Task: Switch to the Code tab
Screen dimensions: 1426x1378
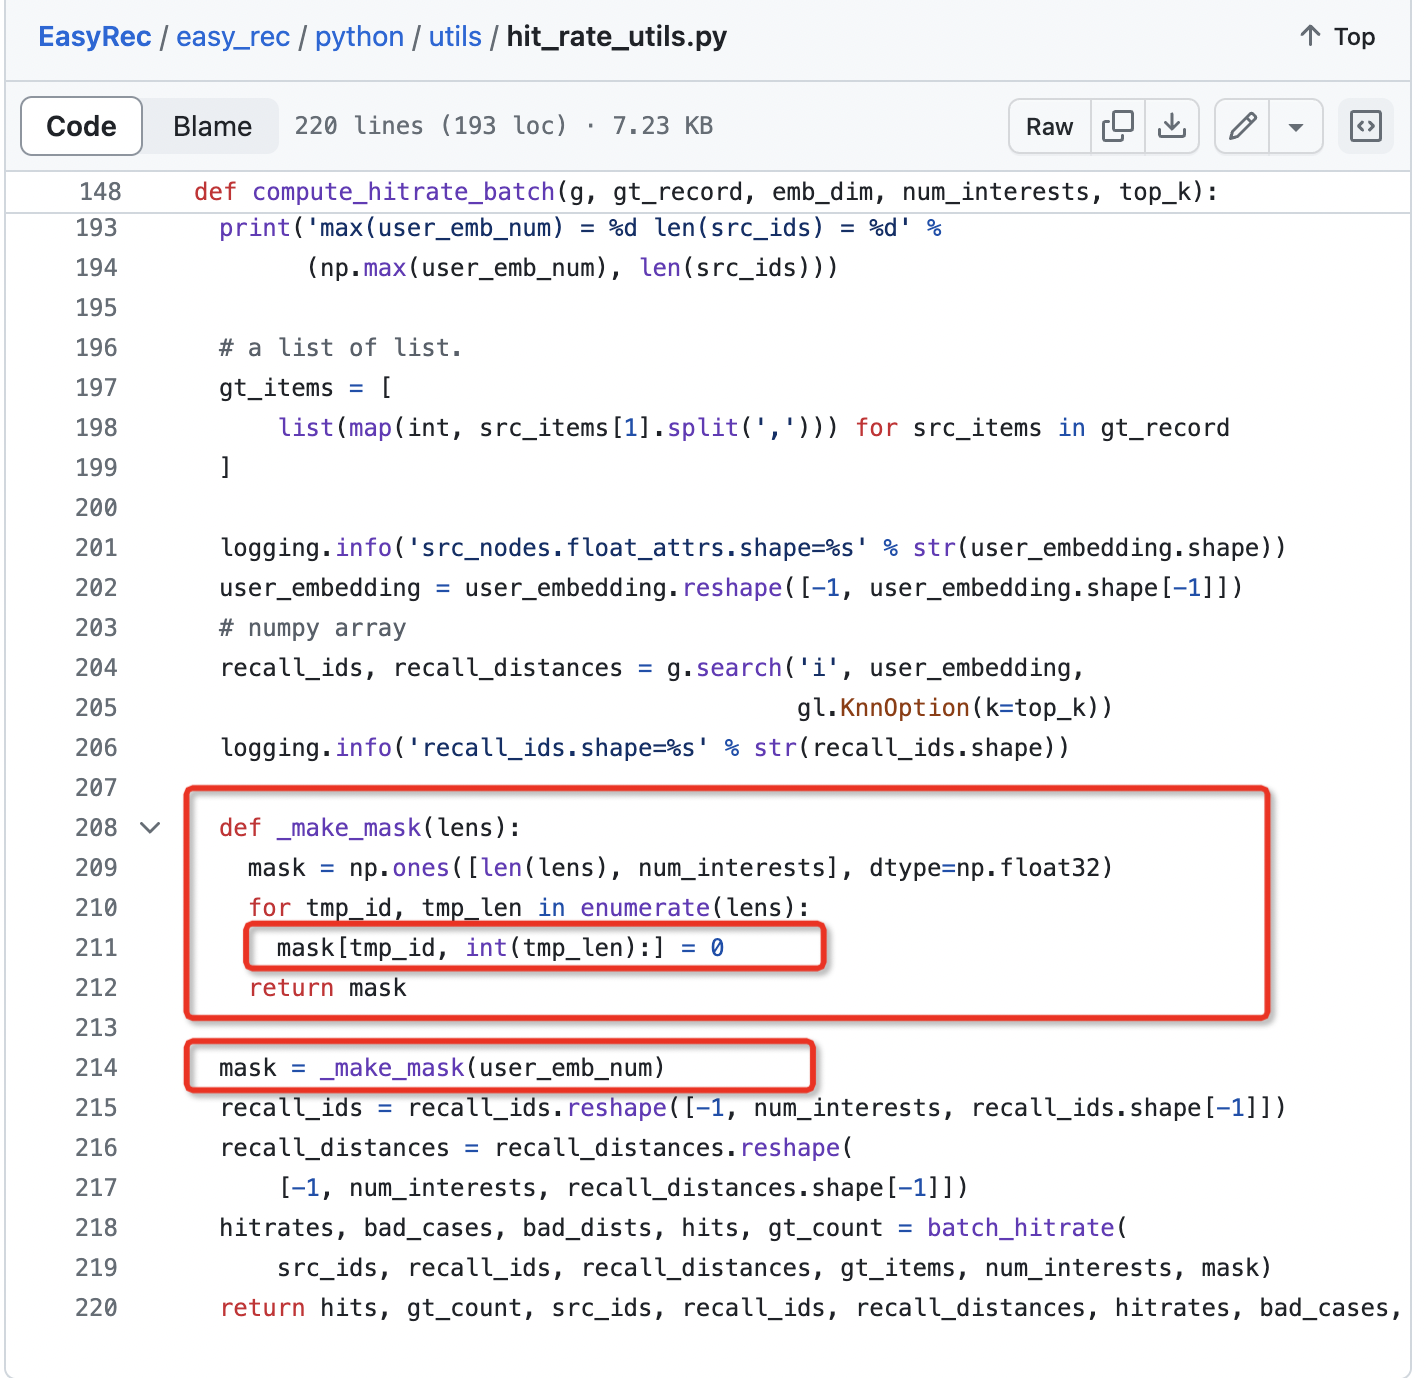Action: click(81, 126)
